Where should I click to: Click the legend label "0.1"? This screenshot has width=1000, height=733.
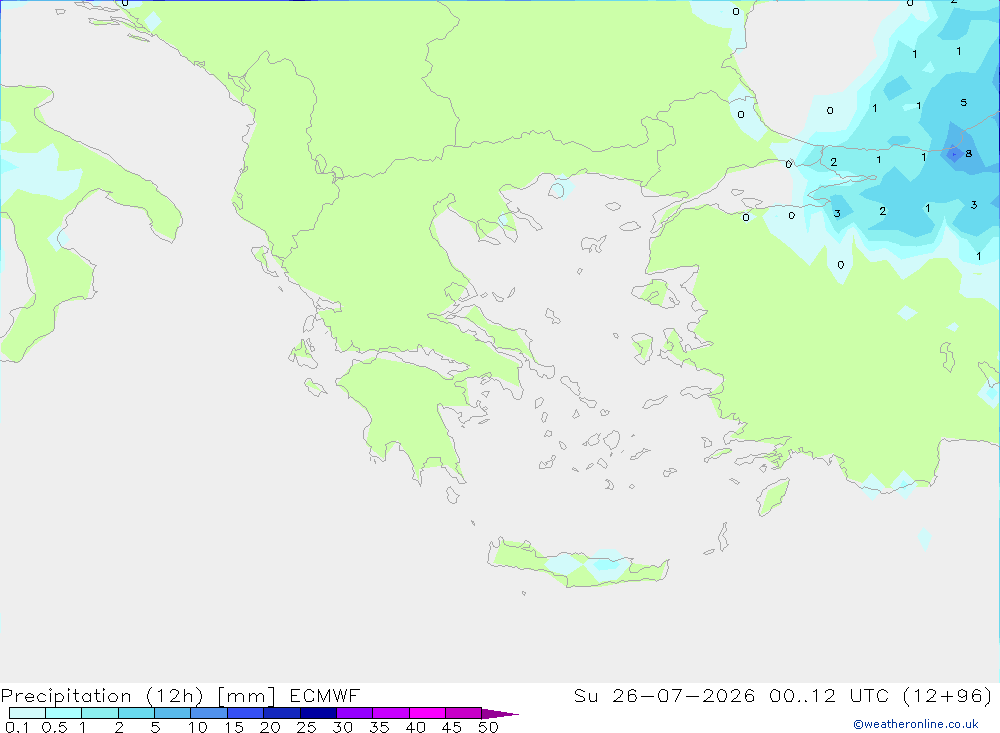[x=17, y=727]
